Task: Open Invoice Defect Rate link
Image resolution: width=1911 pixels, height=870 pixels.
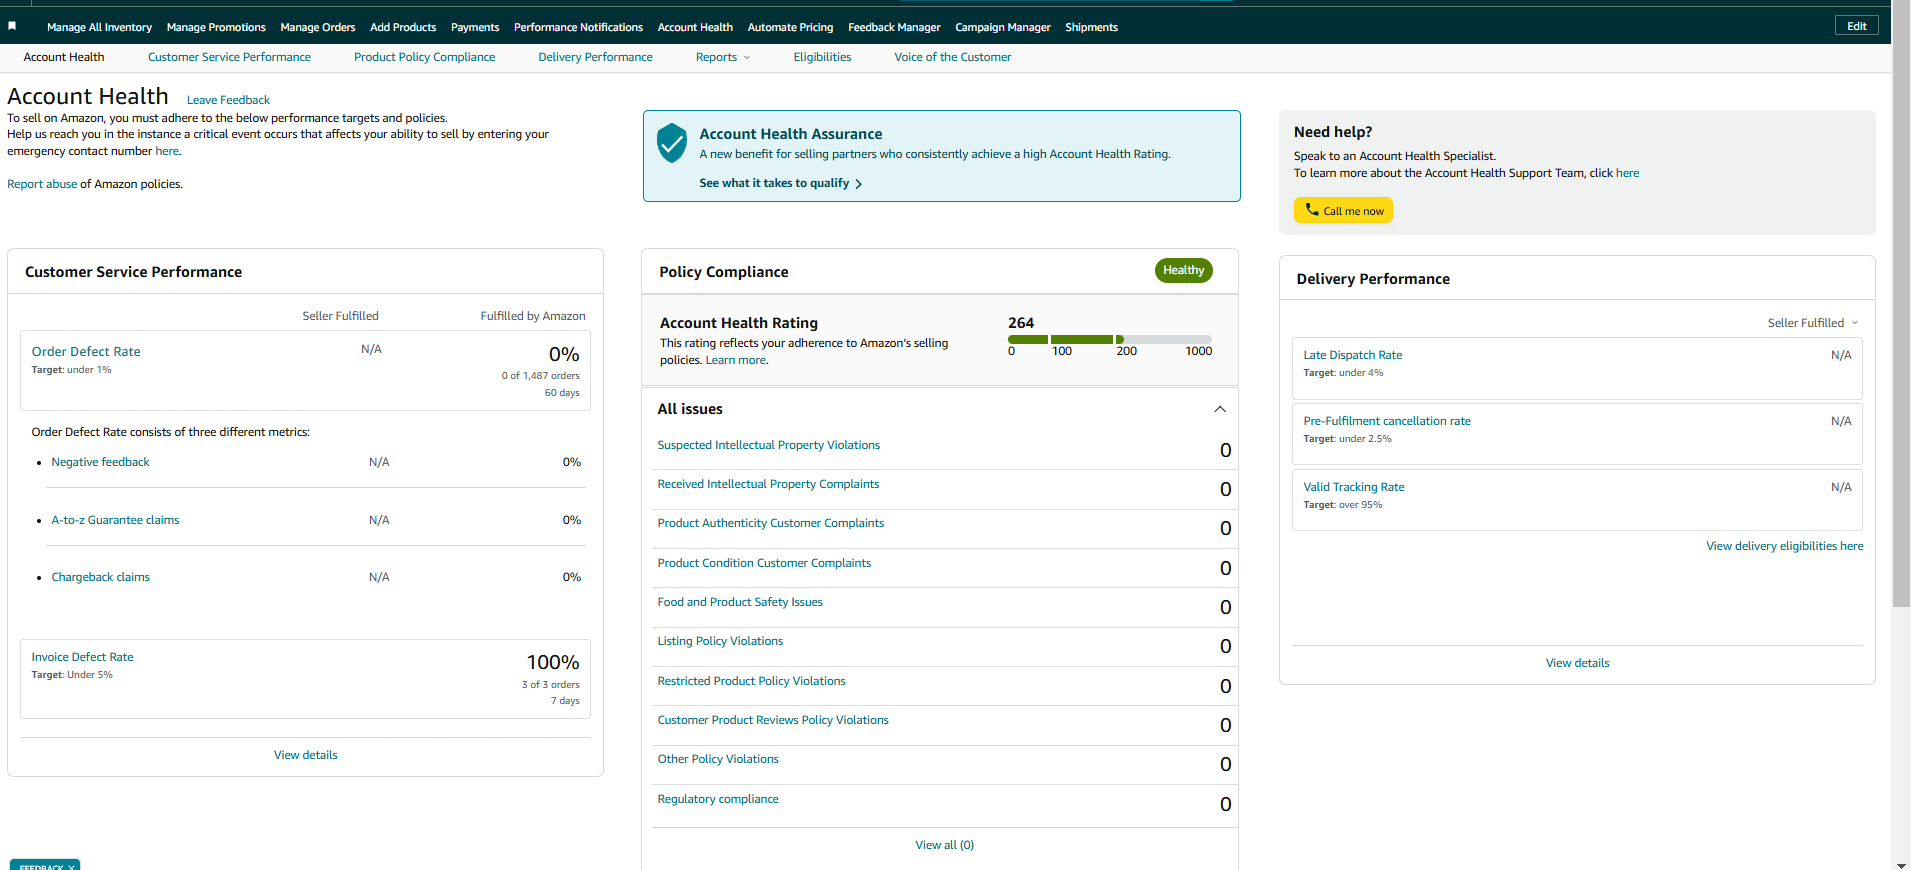Action: coord(82,657)
